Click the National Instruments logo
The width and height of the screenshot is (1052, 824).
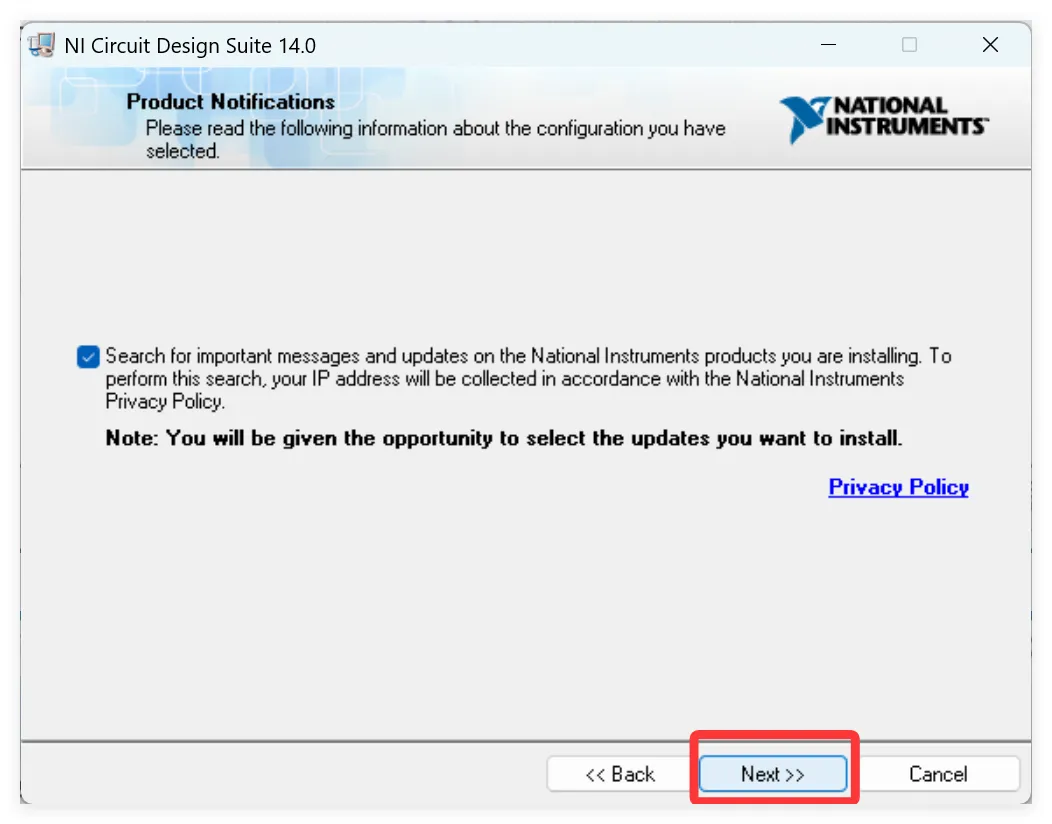click(x=884, y=119)
